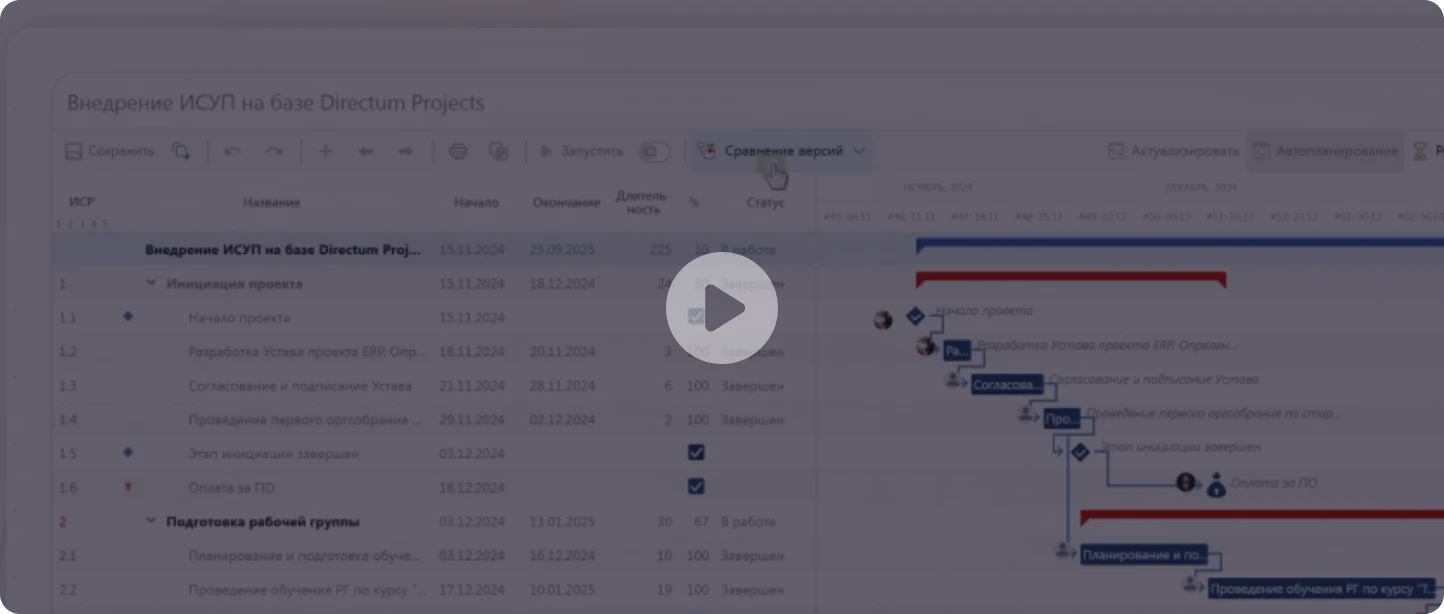Collapse the Инициация проекта group
This screenshot has height=614, width=1444.
[x=151, y=283]
